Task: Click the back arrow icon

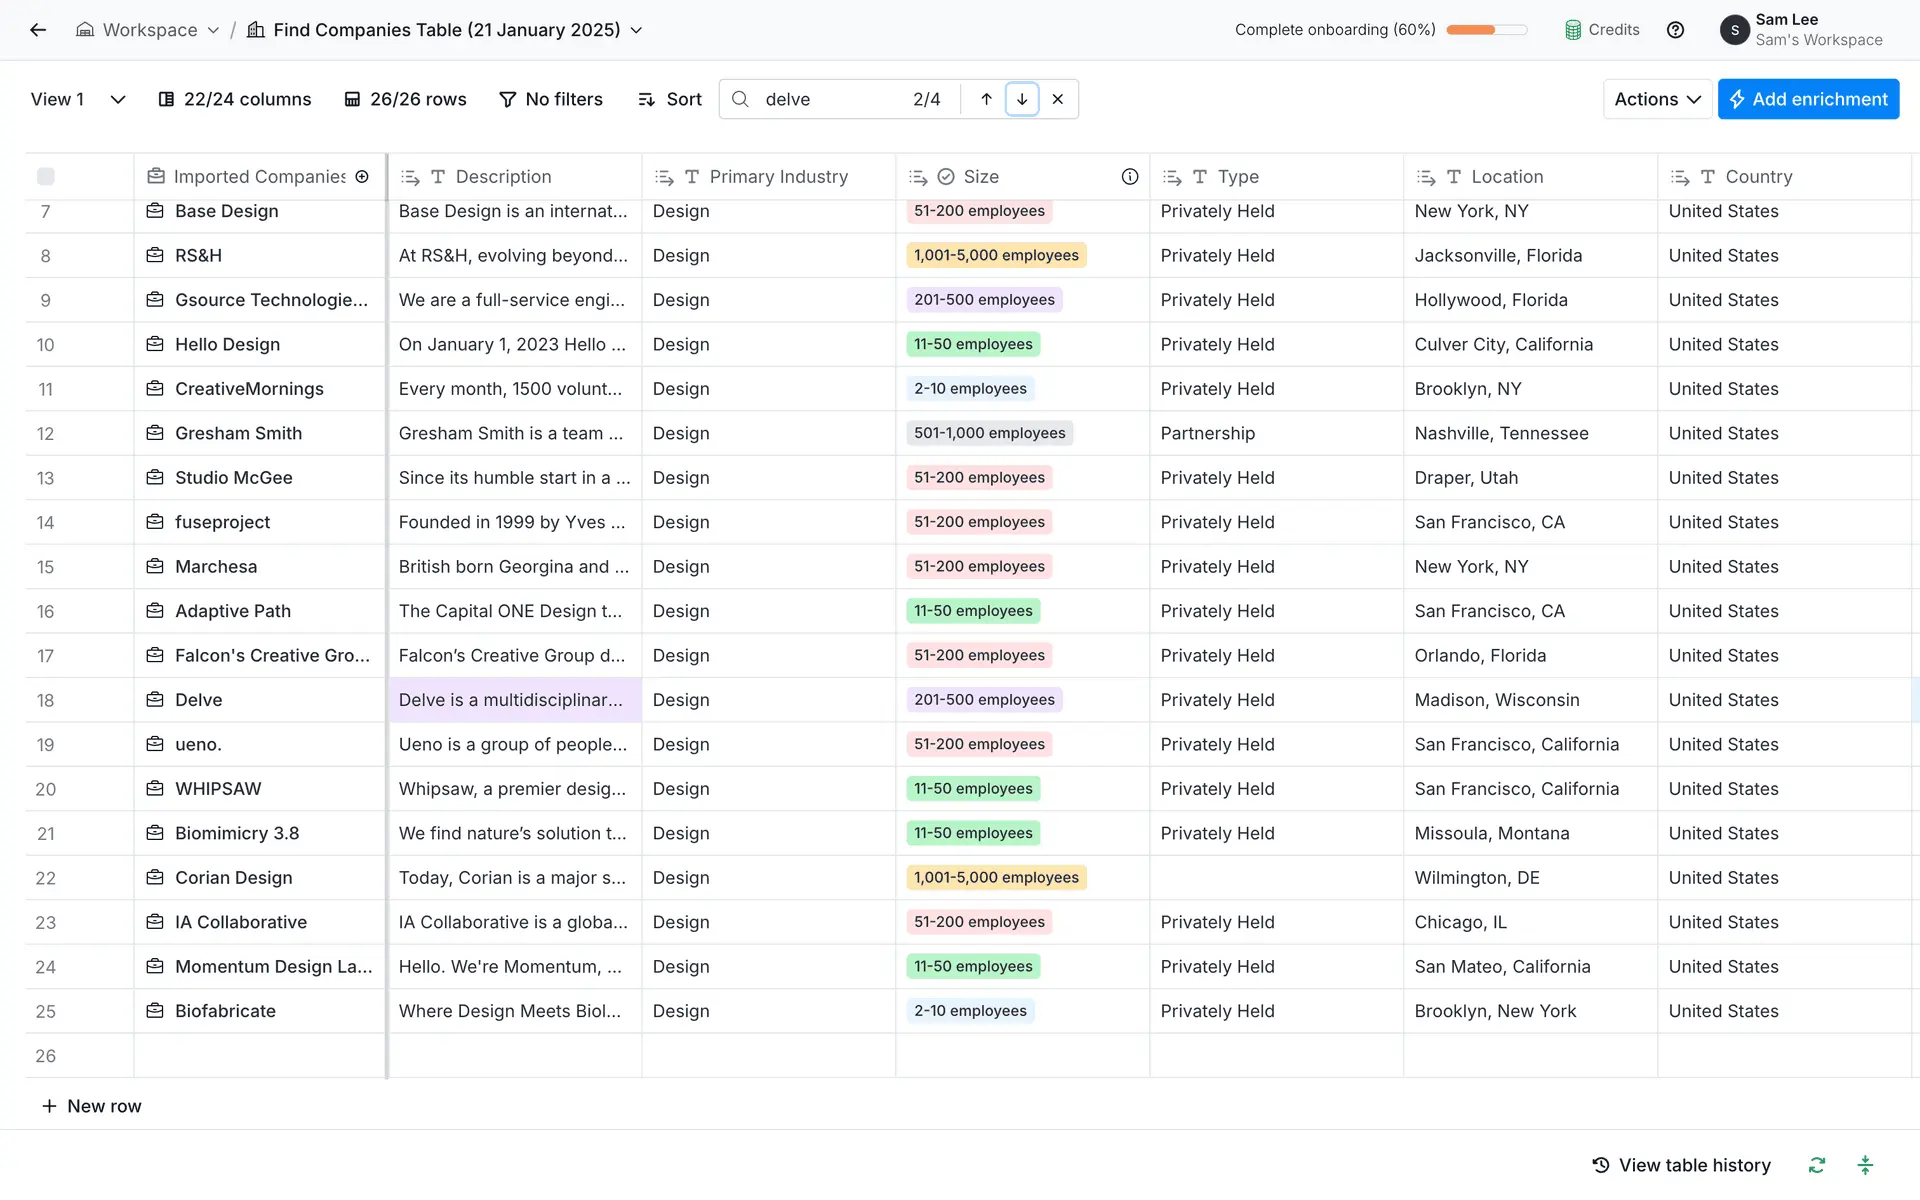Action: 38,30
